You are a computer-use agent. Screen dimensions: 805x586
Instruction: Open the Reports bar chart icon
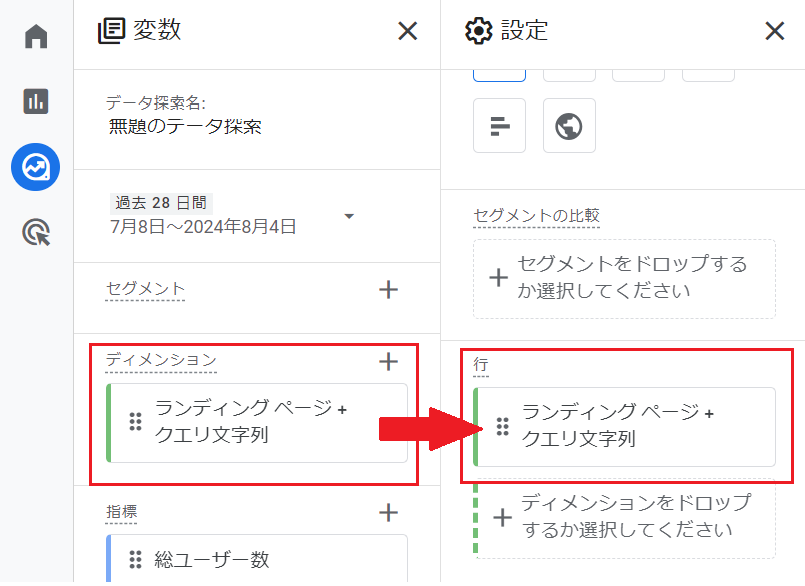pos(36,101)
